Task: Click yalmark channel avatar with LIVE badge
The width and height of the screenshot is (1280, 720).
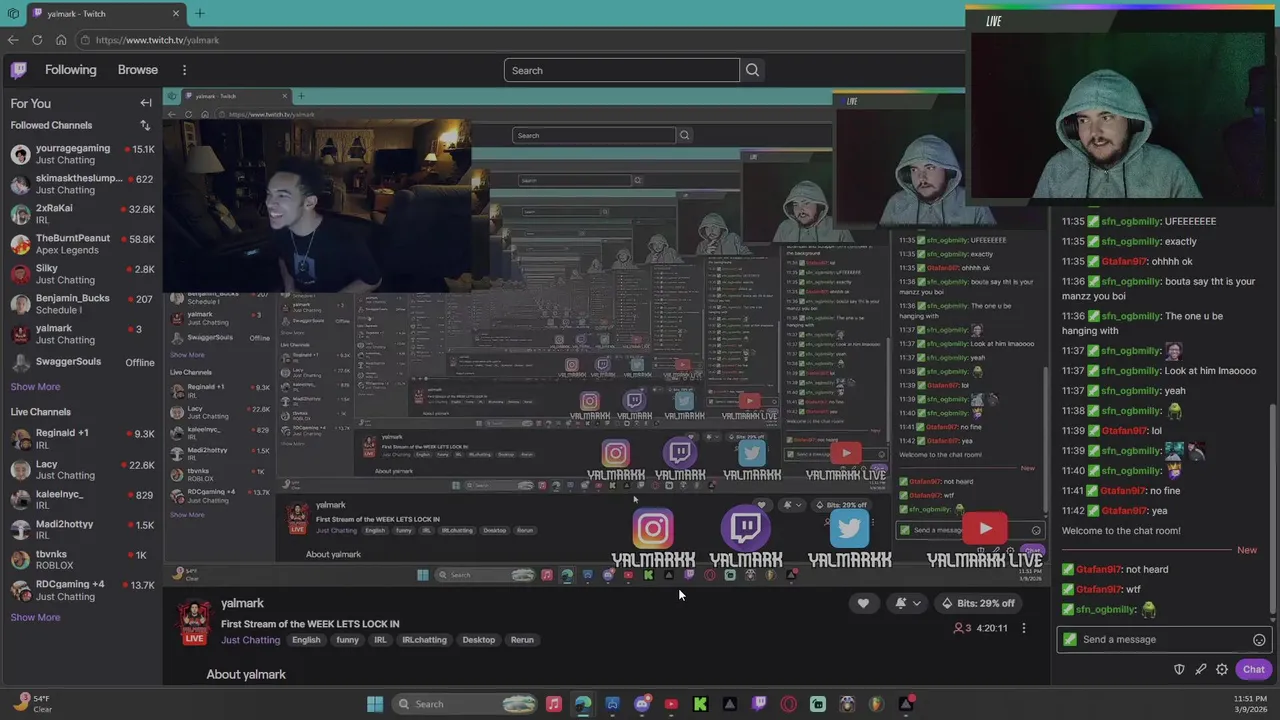Action: 194,622
